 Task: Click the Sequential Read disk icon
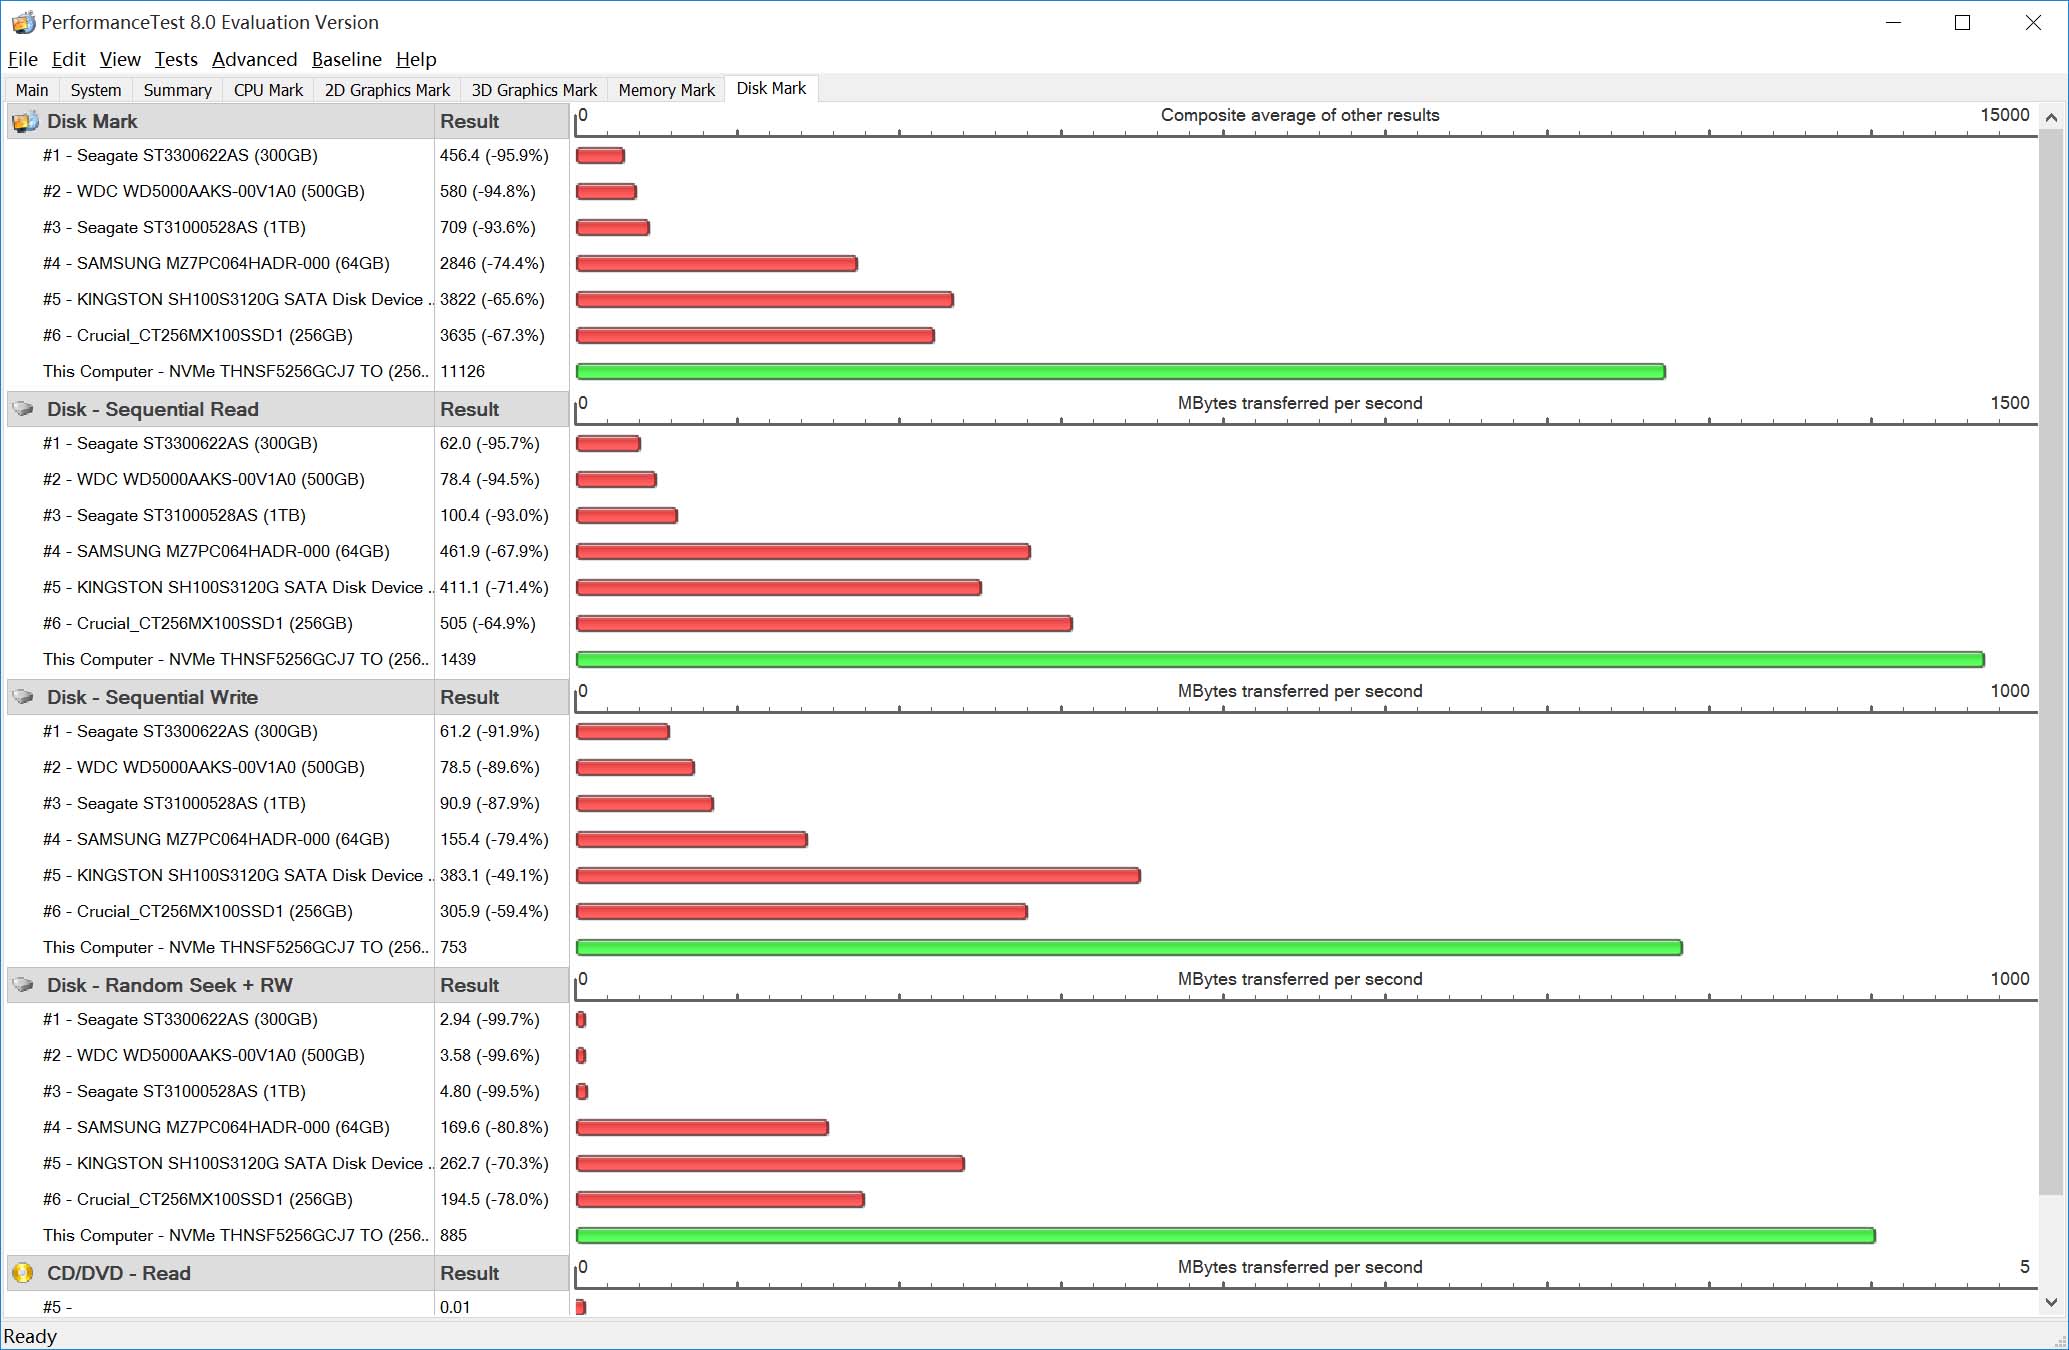[x=24, y=409]
